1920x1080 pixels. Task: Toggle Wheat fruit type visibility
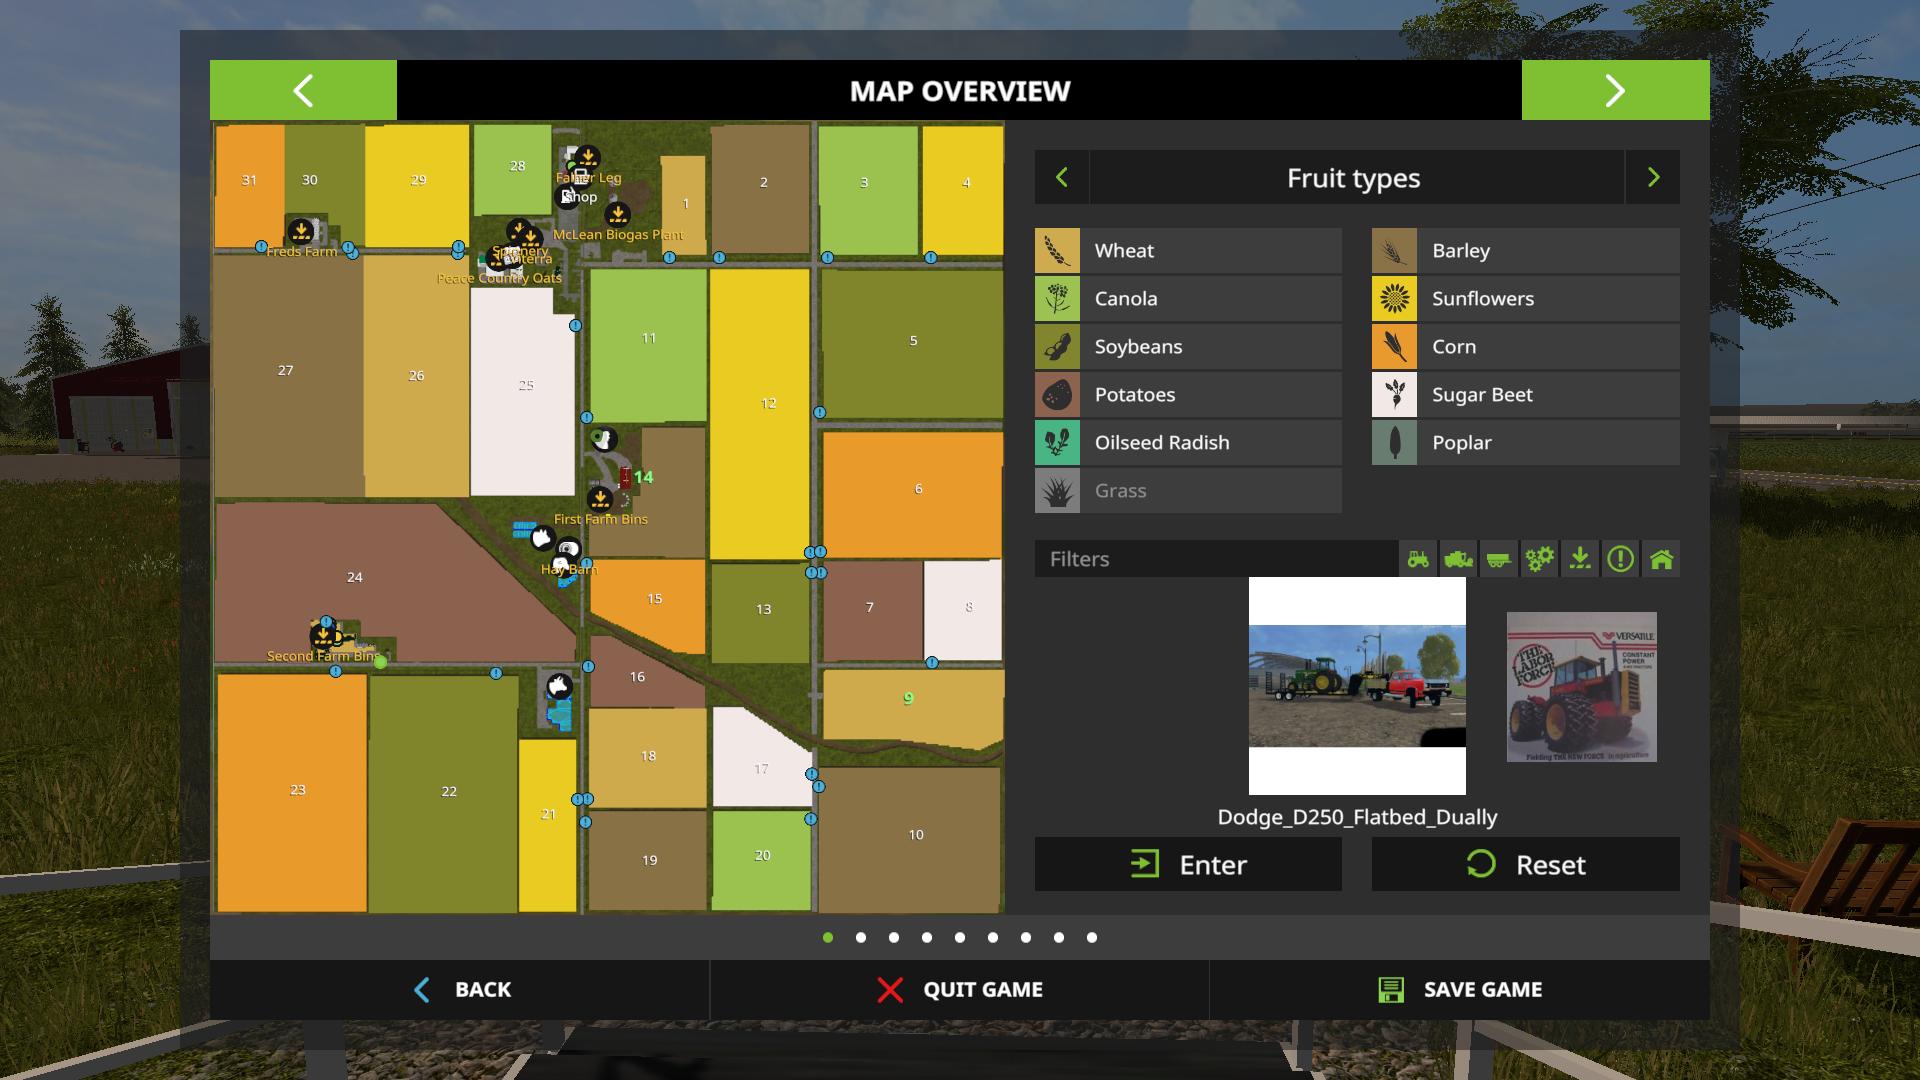tap(1188, 251)
